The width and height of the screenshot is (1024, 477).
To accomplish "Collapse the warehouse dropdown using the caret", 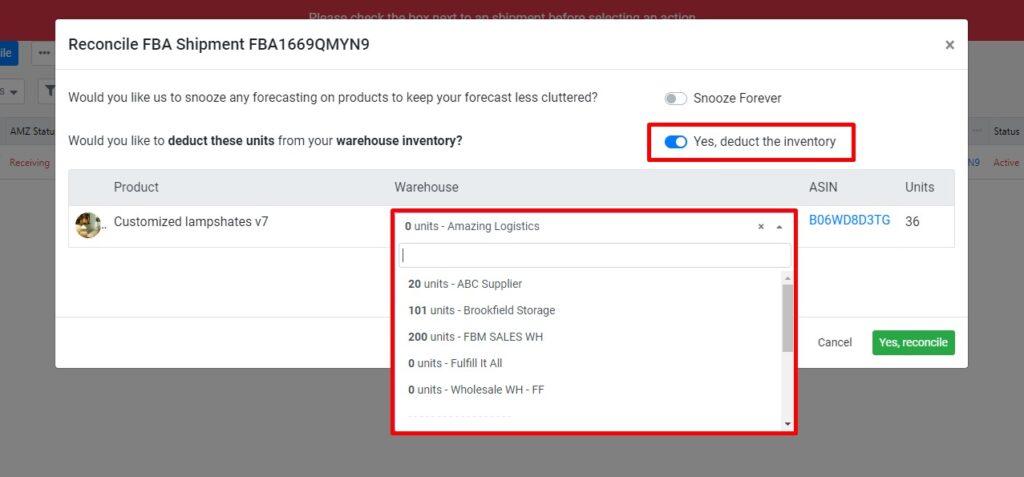I will coord(779,227).
